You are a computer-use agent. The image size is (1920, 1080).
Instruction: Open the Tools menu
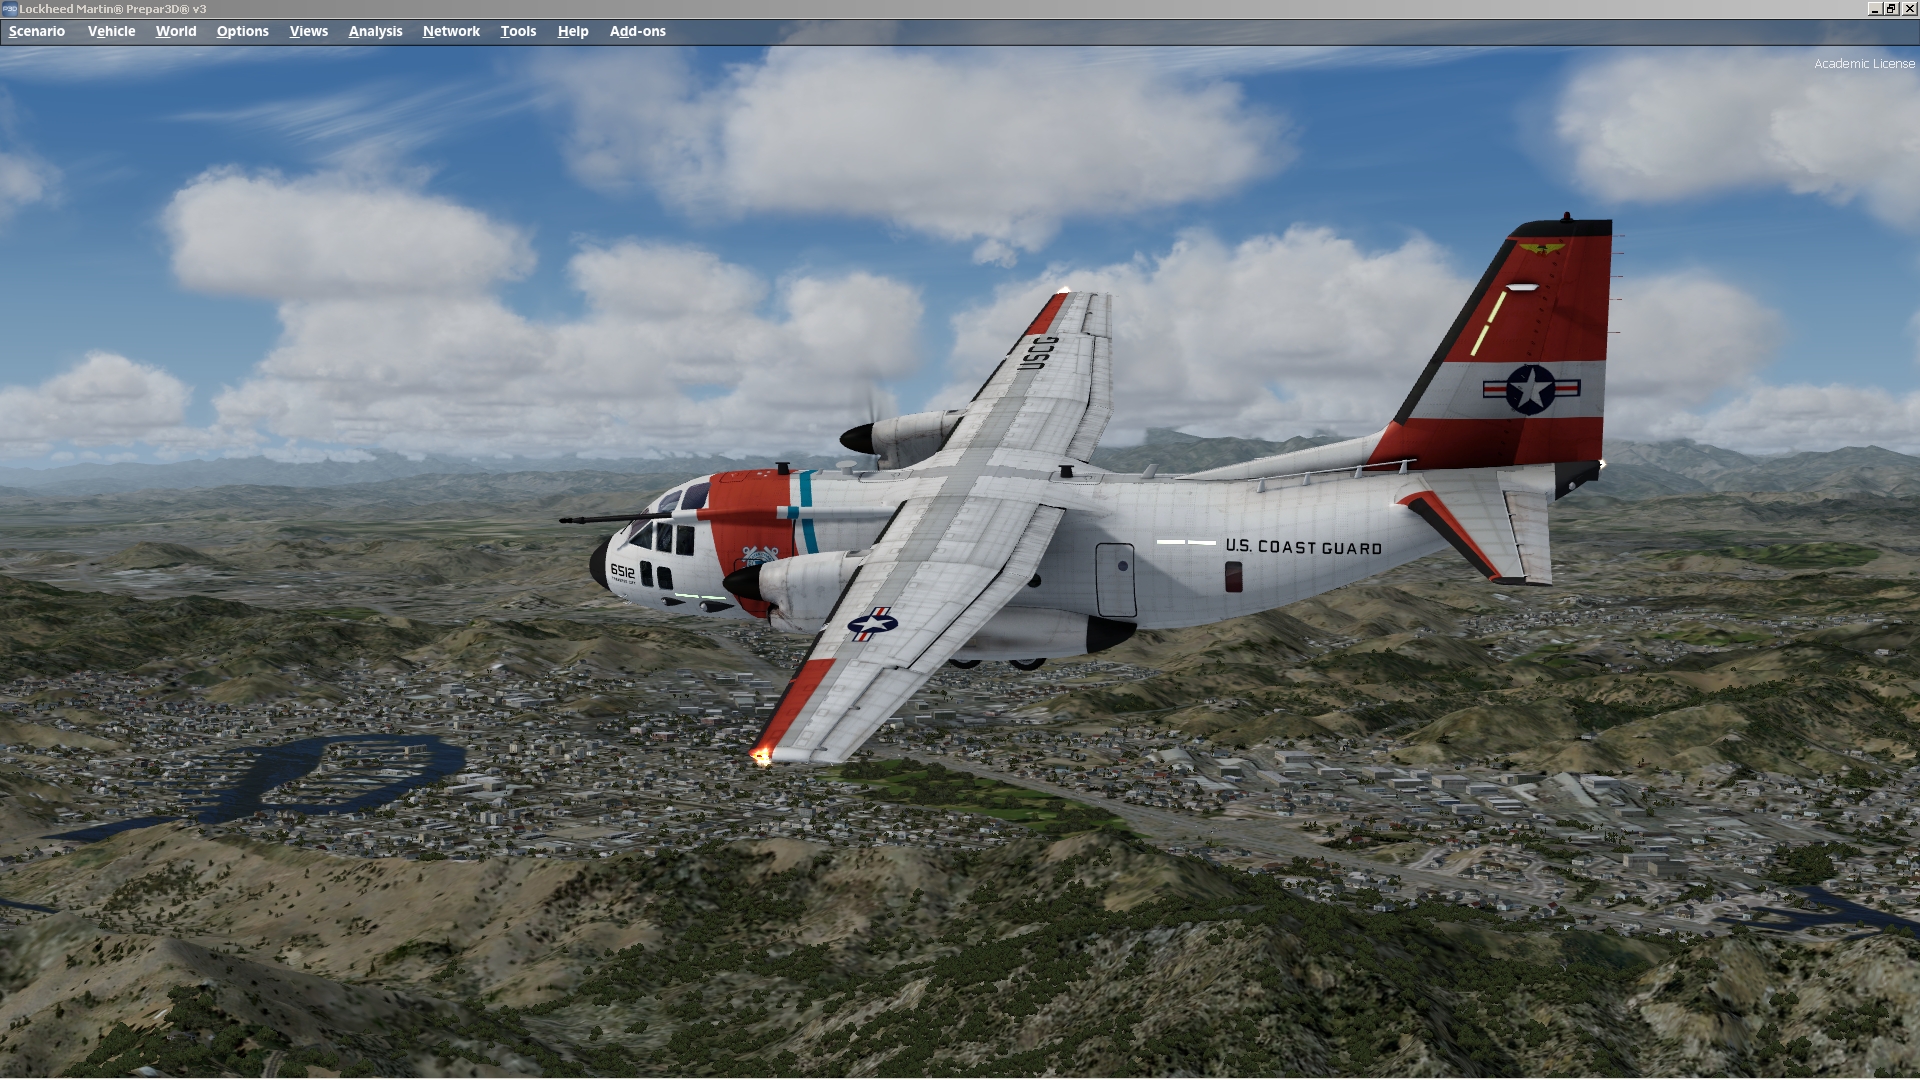click(x=518, y=31)
